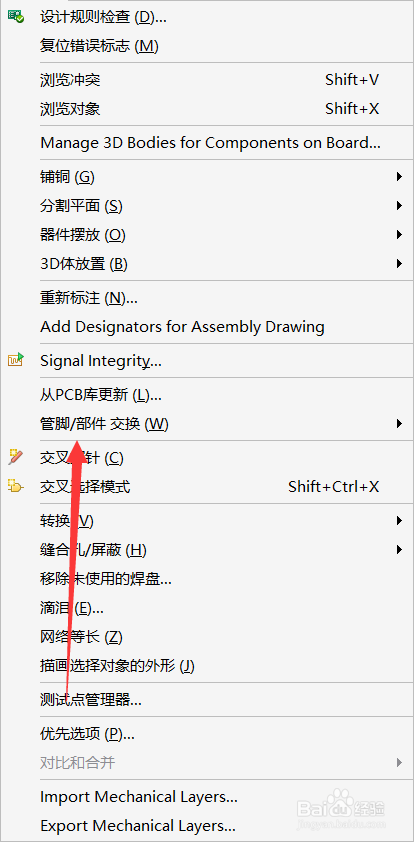Expand the 3D体放置 (B) submenu arrow
Screen dimensions: 414x842
tap(399, 263)
